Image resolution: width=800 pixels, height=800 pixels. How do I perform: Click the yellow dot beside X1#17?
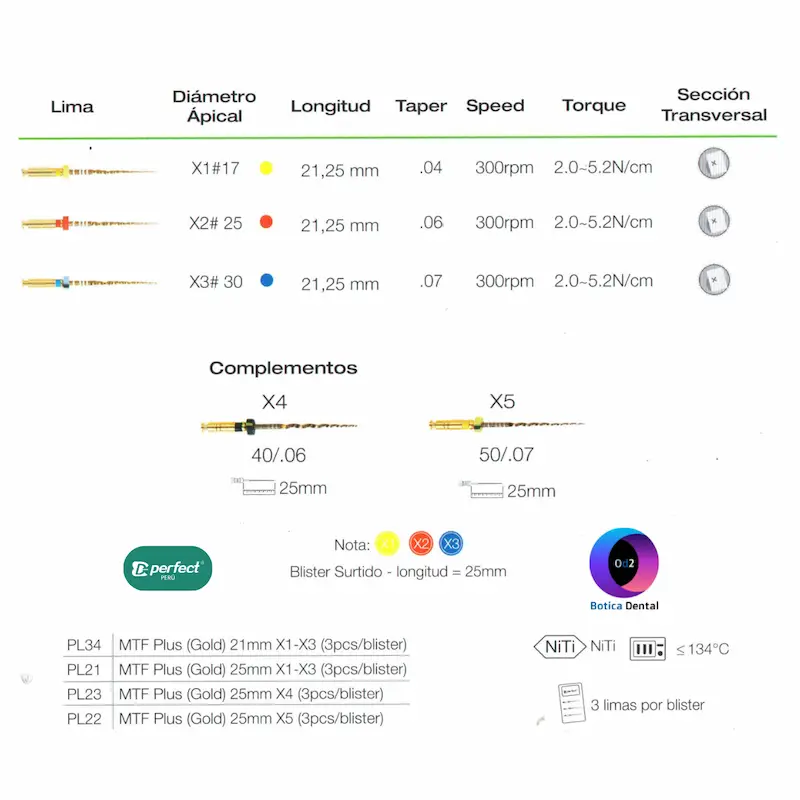[266, 168]
